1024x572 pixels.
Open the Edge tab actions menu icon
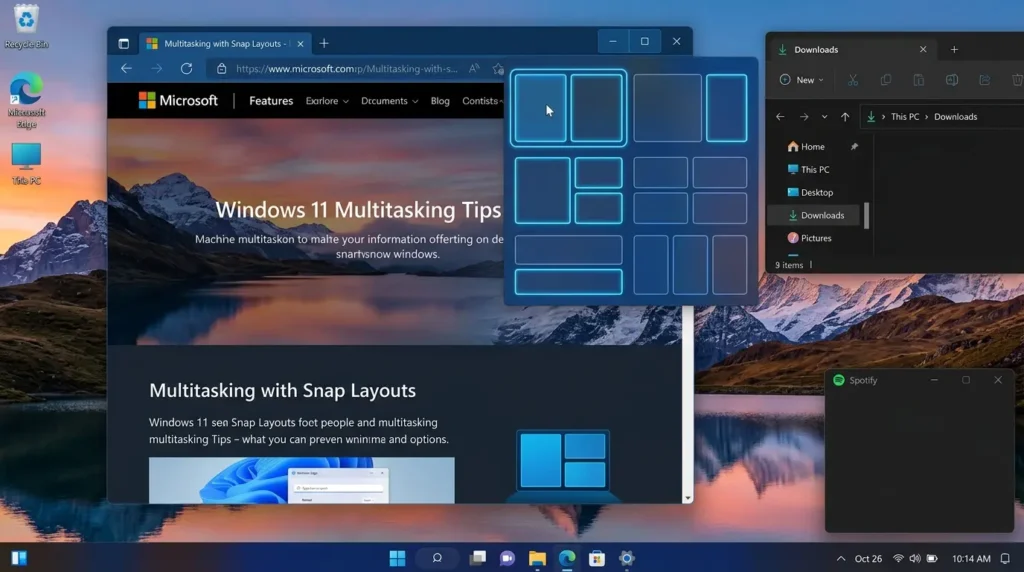coord(123,44)
